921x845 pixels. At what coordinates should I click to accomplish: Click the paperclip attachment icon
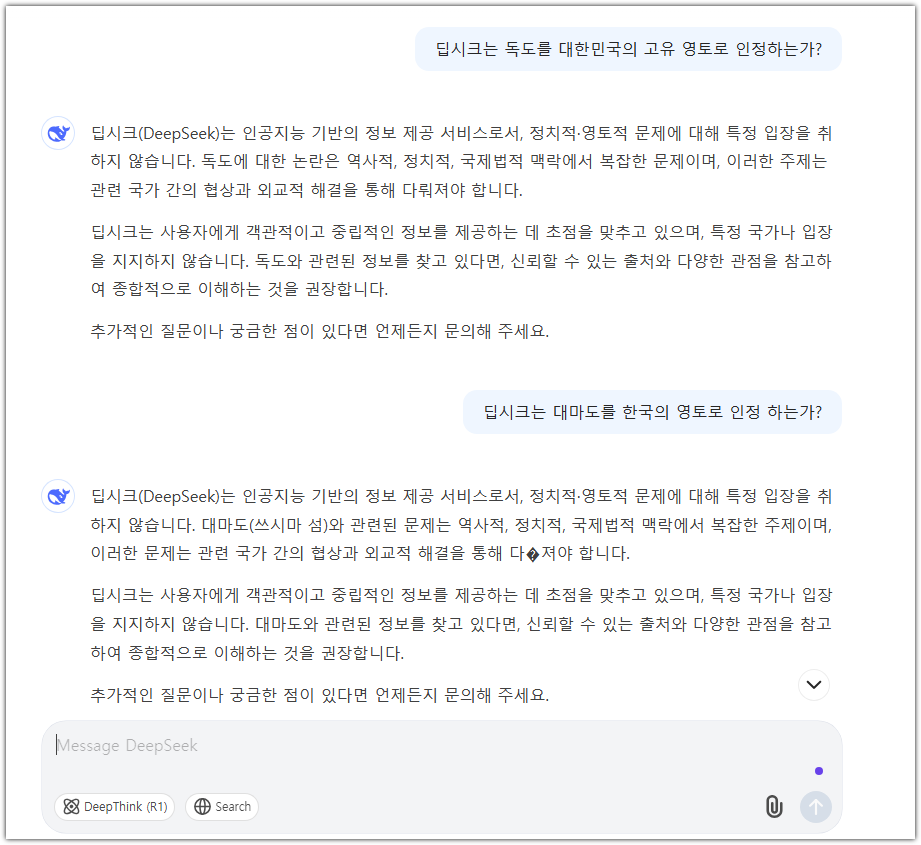(775, 807)
